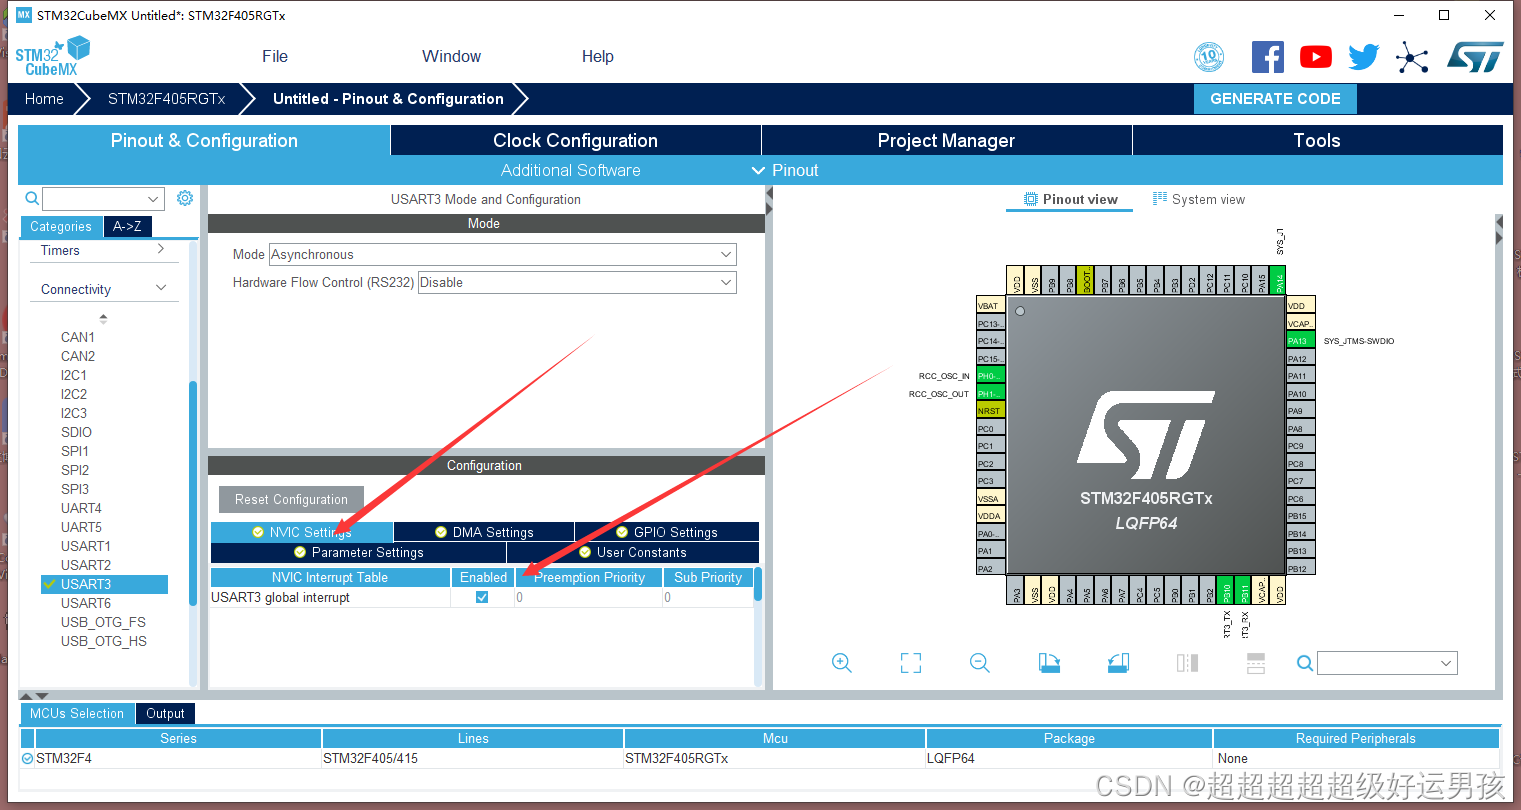Open Hardware Flow Control RS232 dropdown
The width and height of the screenshot is (1521, 810).
[727, 282]
